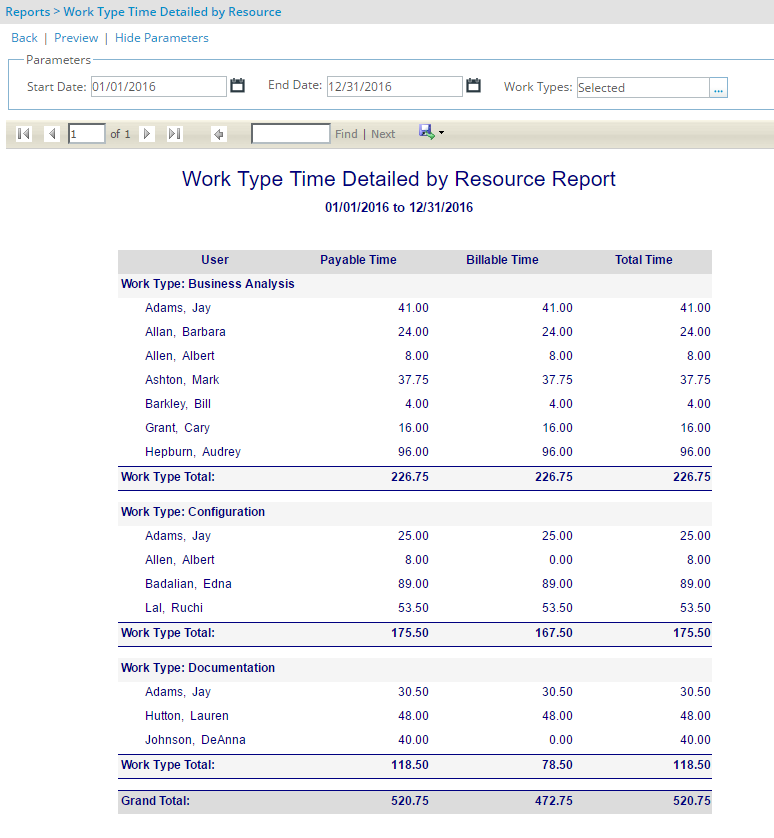
Task: Jump to last report page
Action: coord(175,134)
